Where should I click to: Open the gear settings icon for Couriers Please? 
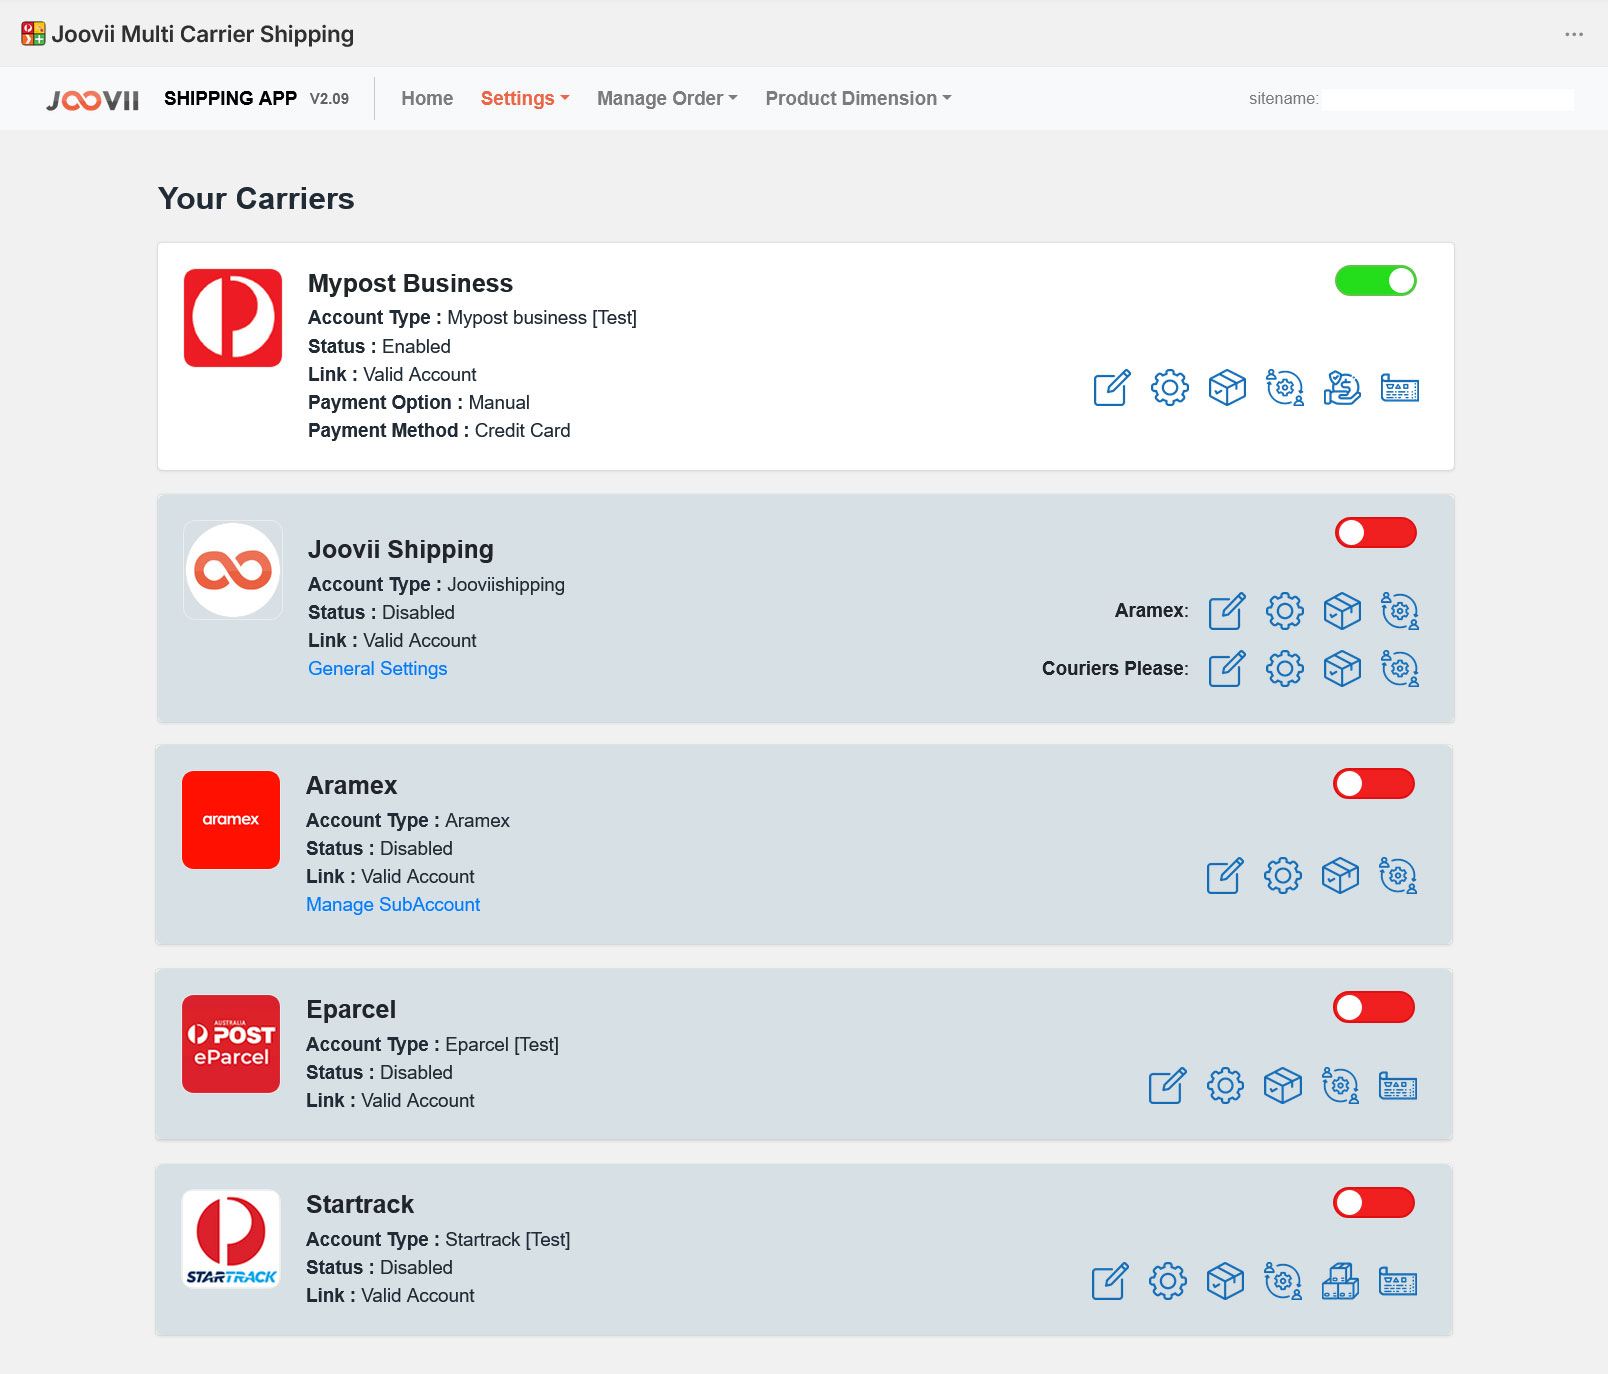pyautogui.click(x=1285, y=669)
